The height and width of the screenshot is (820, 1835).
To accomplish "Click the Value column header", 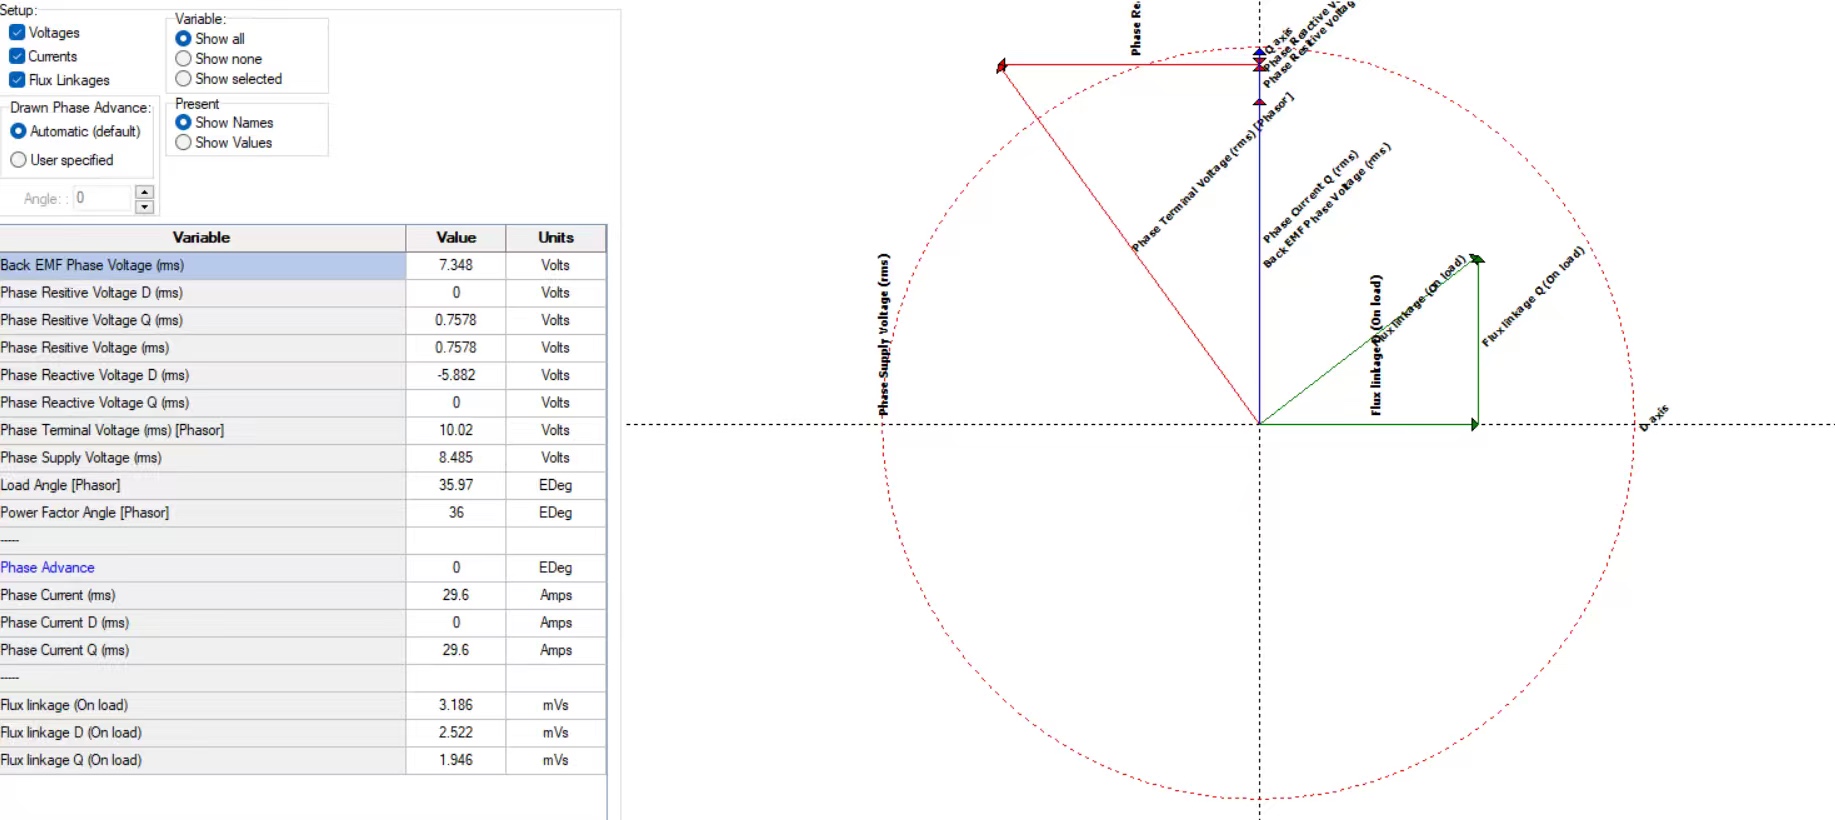I will click(455, 238).
